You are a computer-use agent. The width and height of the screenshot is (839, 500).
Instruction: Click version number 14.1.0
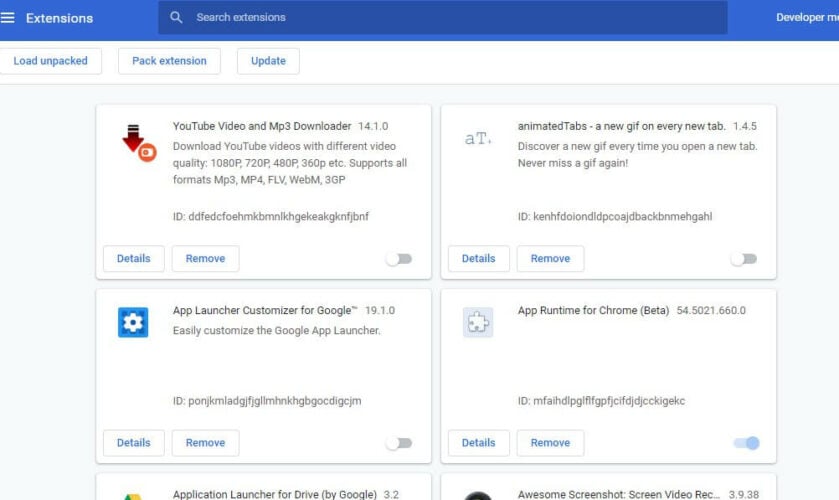point(373,126)
